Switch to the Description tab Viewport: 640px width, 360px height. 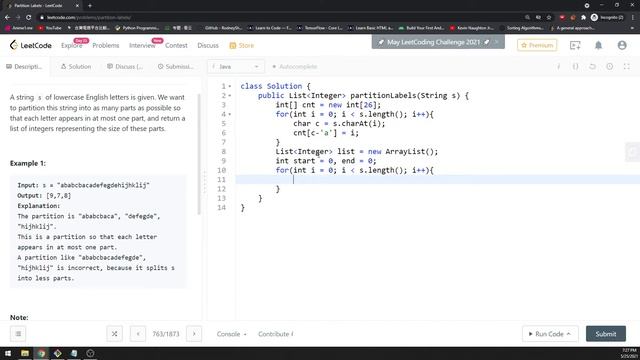click(24, 67)
